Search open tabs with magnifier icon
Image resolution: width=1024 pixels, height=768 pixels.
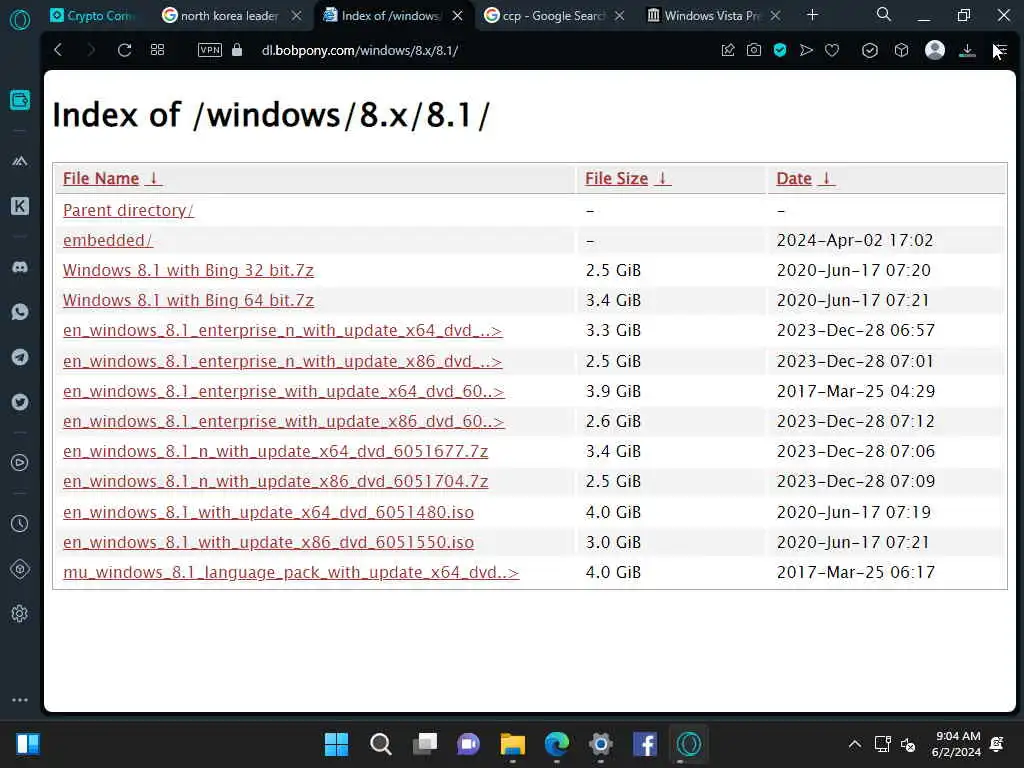pos(884,14)
